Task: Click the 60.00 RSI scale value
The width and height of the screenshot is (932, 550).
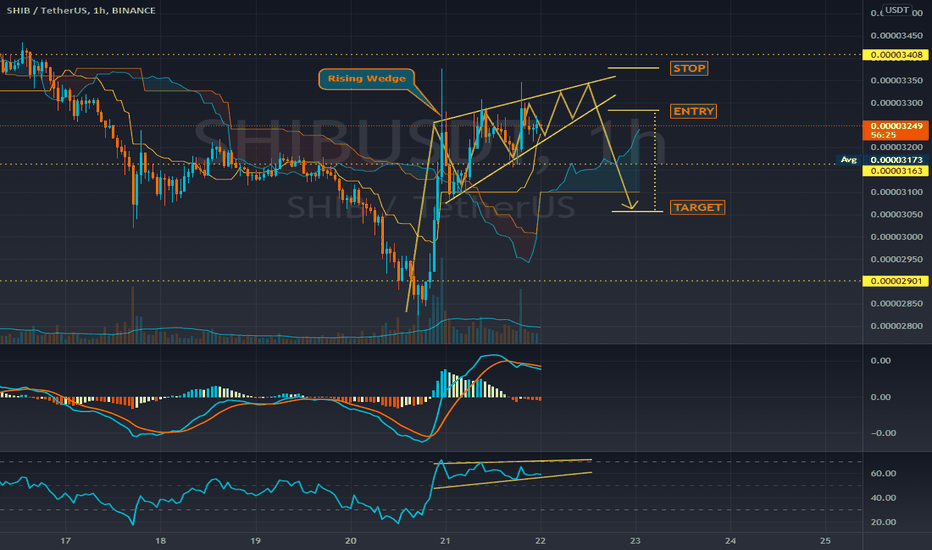Action: pos(883,473)
